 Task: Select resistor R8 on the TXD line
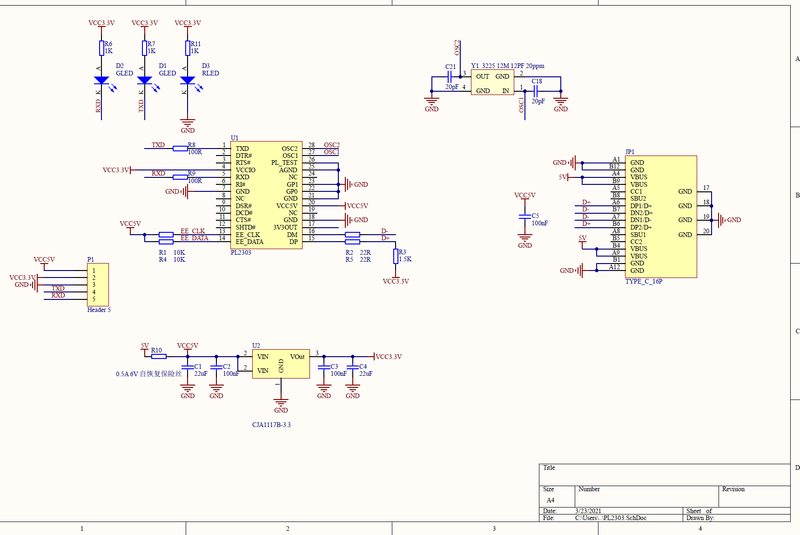[180, 148]
